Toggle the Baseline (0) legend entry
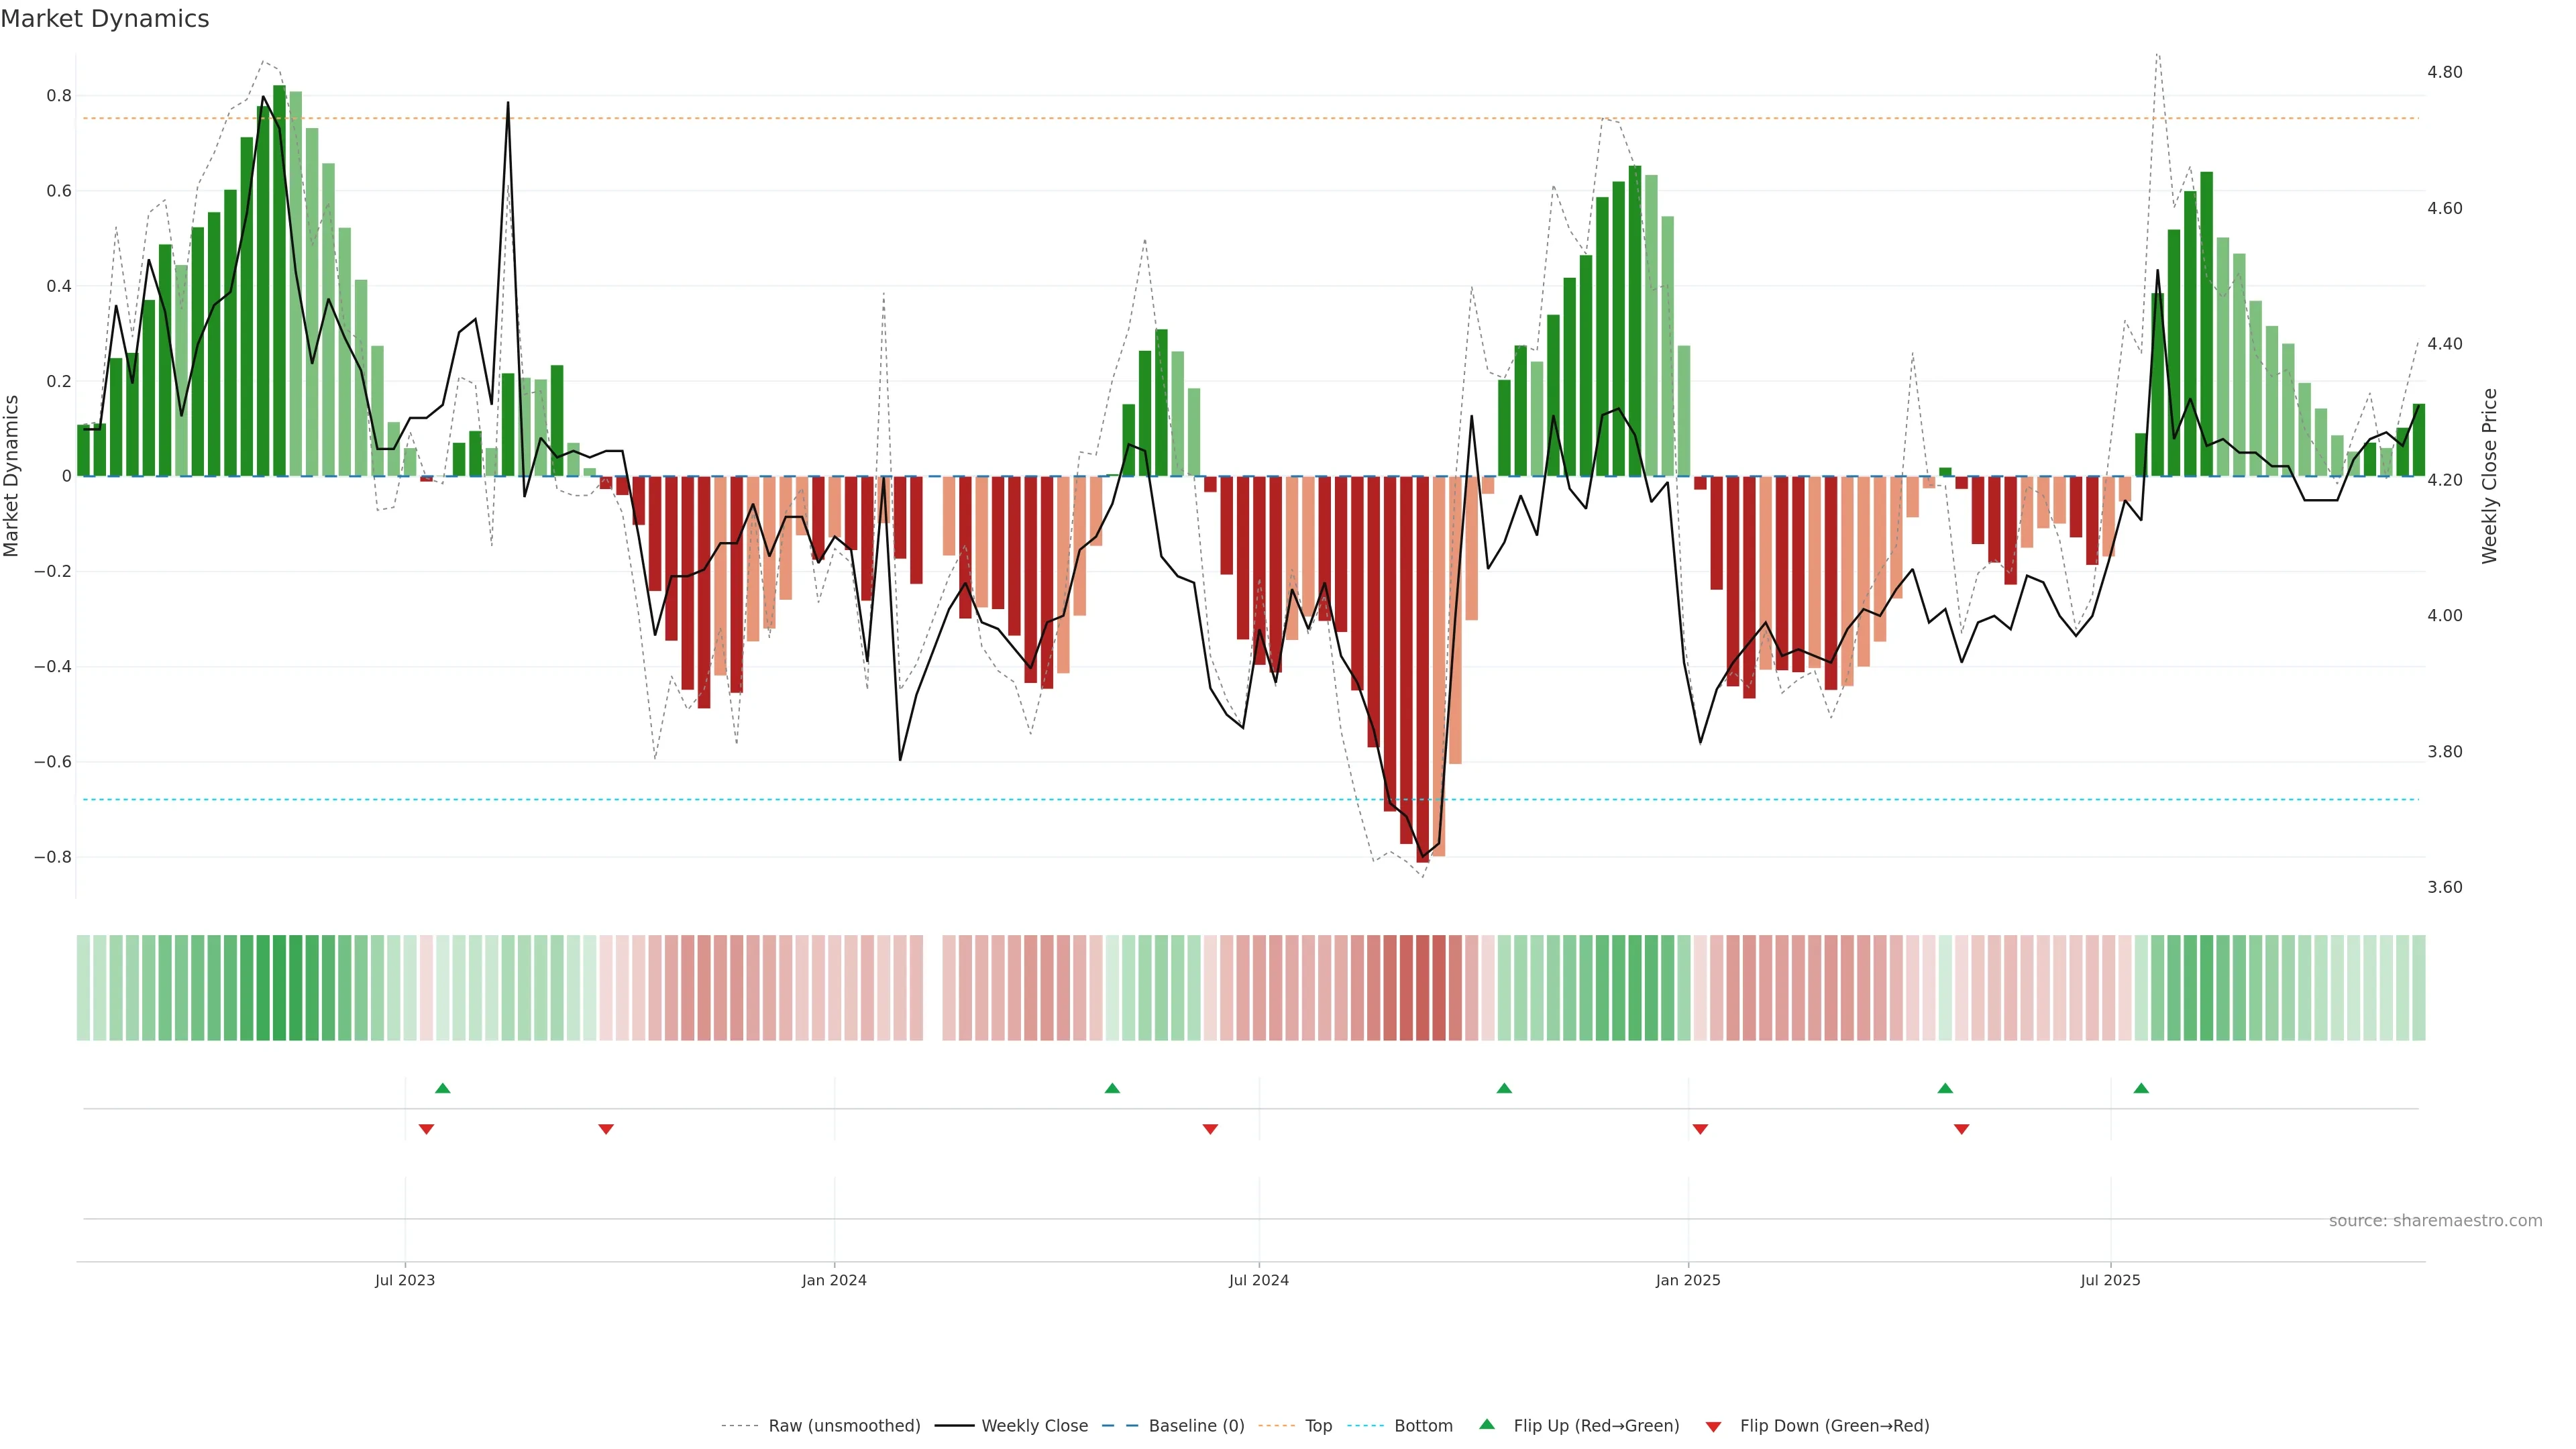2576x1449 pixels. click(1196, 1426)
